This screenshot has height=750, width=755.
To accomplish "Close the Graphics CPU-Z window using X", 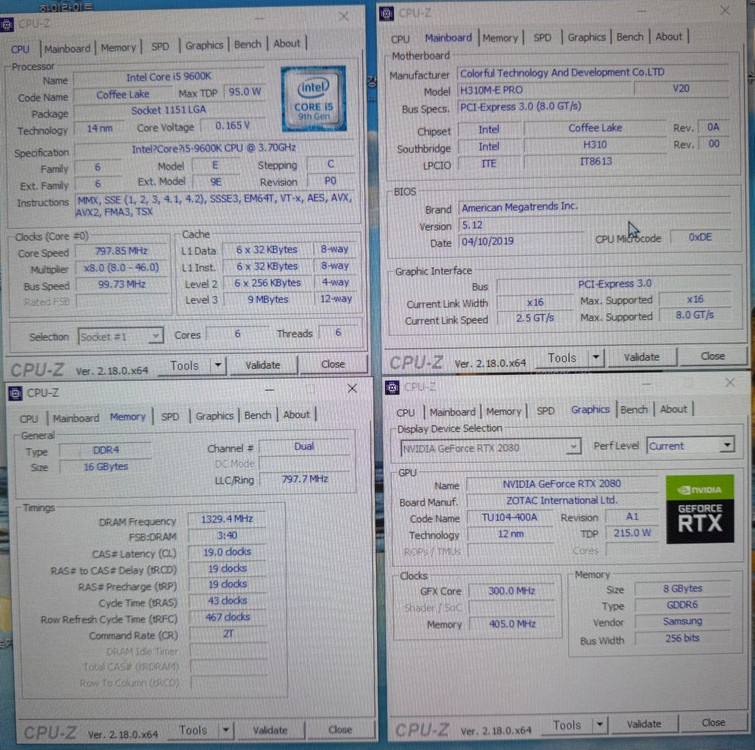I will pyautogui.click(x=730, y=382).
